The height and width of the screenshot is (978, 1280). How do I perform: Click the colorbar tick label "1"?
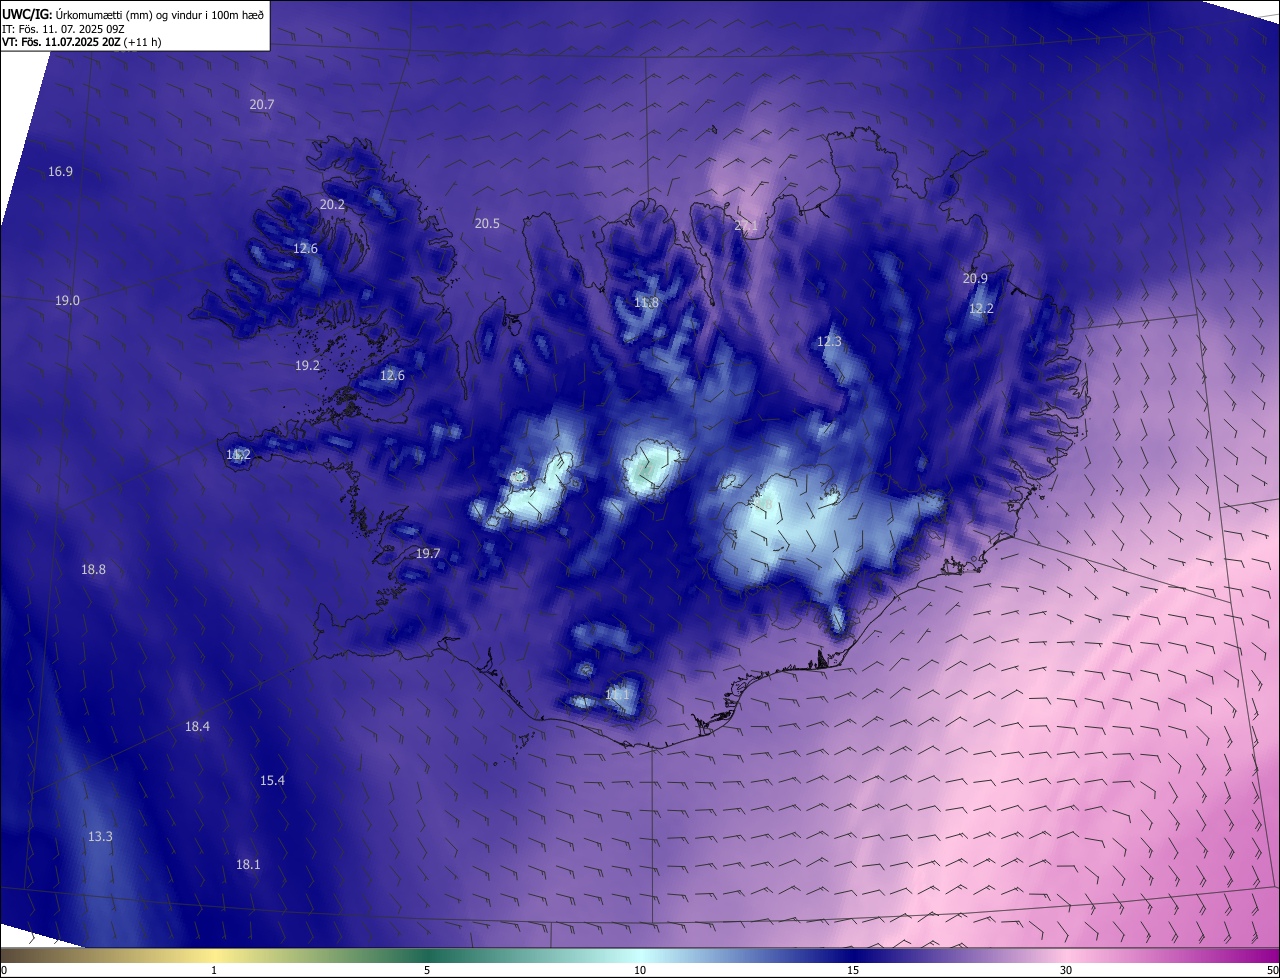(x=214, y=970)
